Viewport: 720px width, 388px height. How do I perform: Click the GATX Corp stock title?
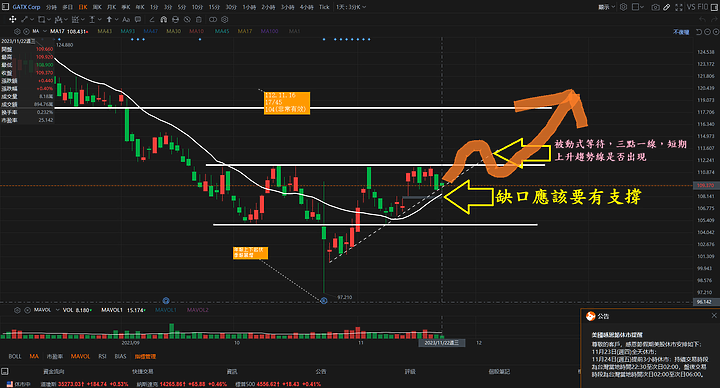[26, 7]
